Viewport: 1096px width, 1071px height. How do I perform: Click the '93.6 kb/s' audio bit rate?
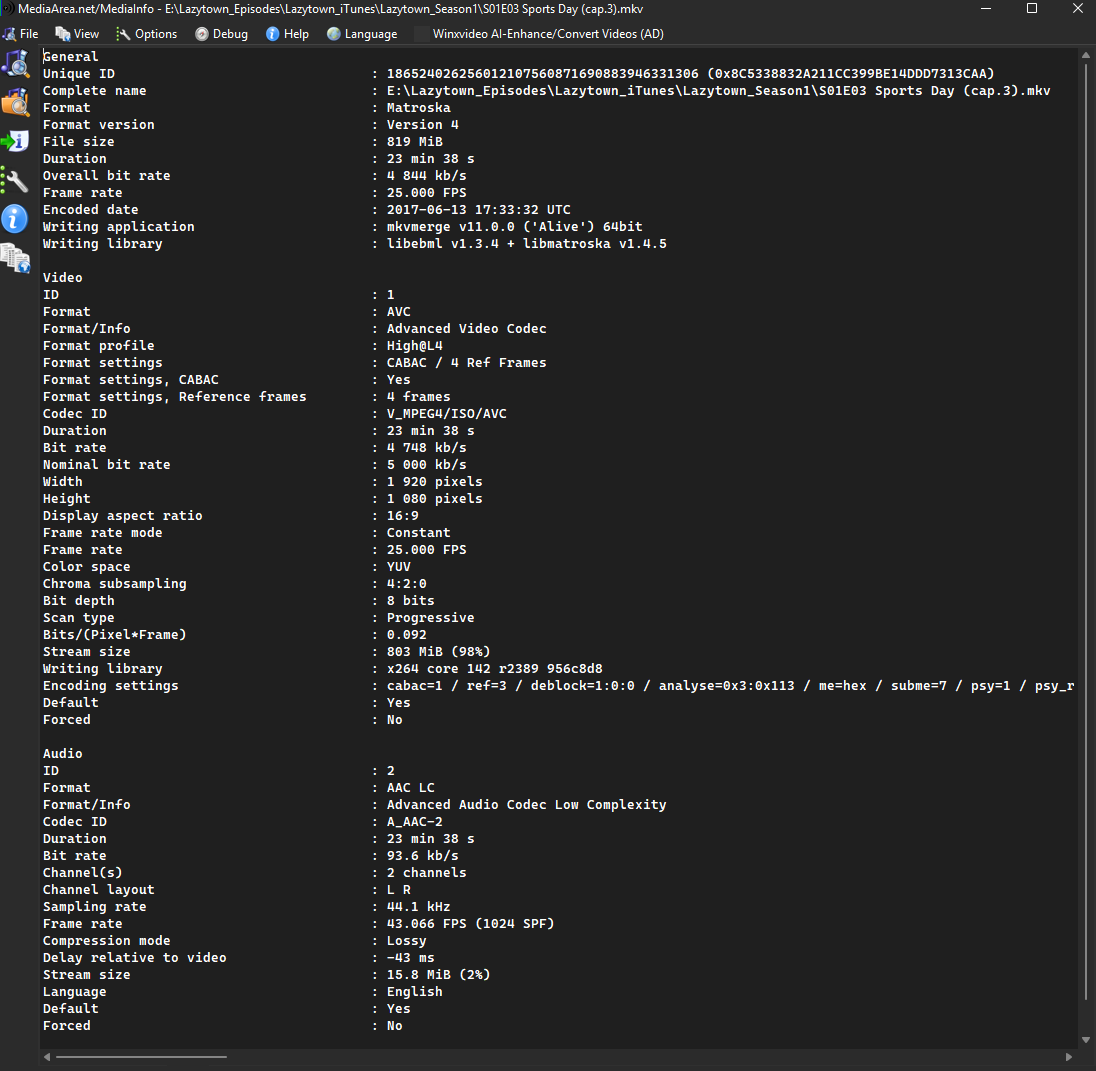pyautogui.click(x=423, y=856)
